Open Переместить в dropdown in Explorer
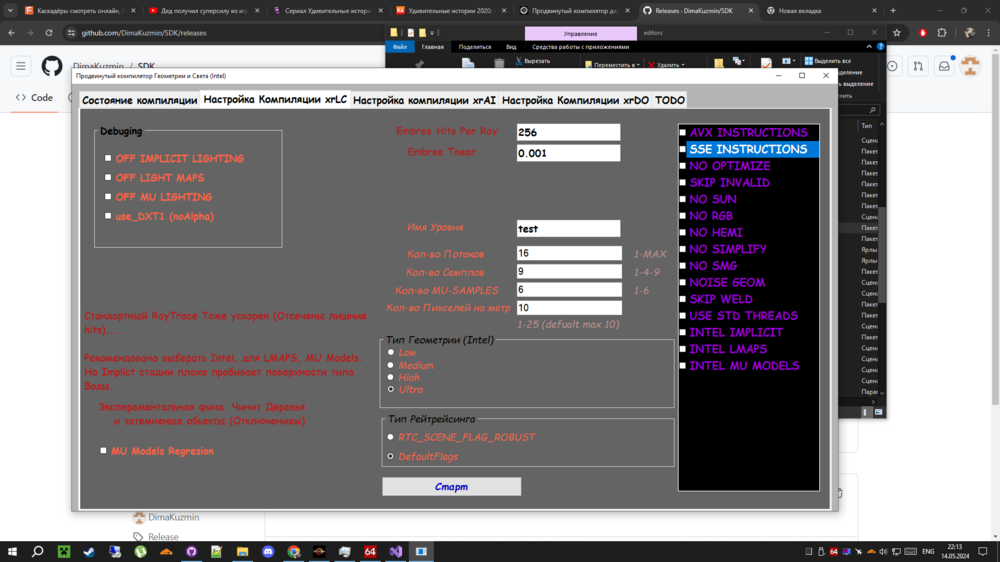 (x=613, y=64)
